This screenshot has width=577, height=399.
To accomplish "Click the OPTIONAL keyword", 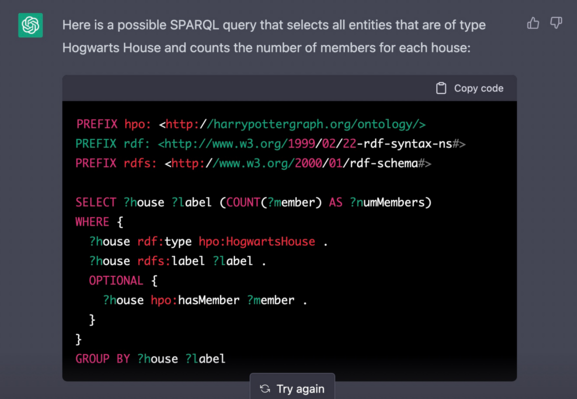I will (x=116, y=280).
